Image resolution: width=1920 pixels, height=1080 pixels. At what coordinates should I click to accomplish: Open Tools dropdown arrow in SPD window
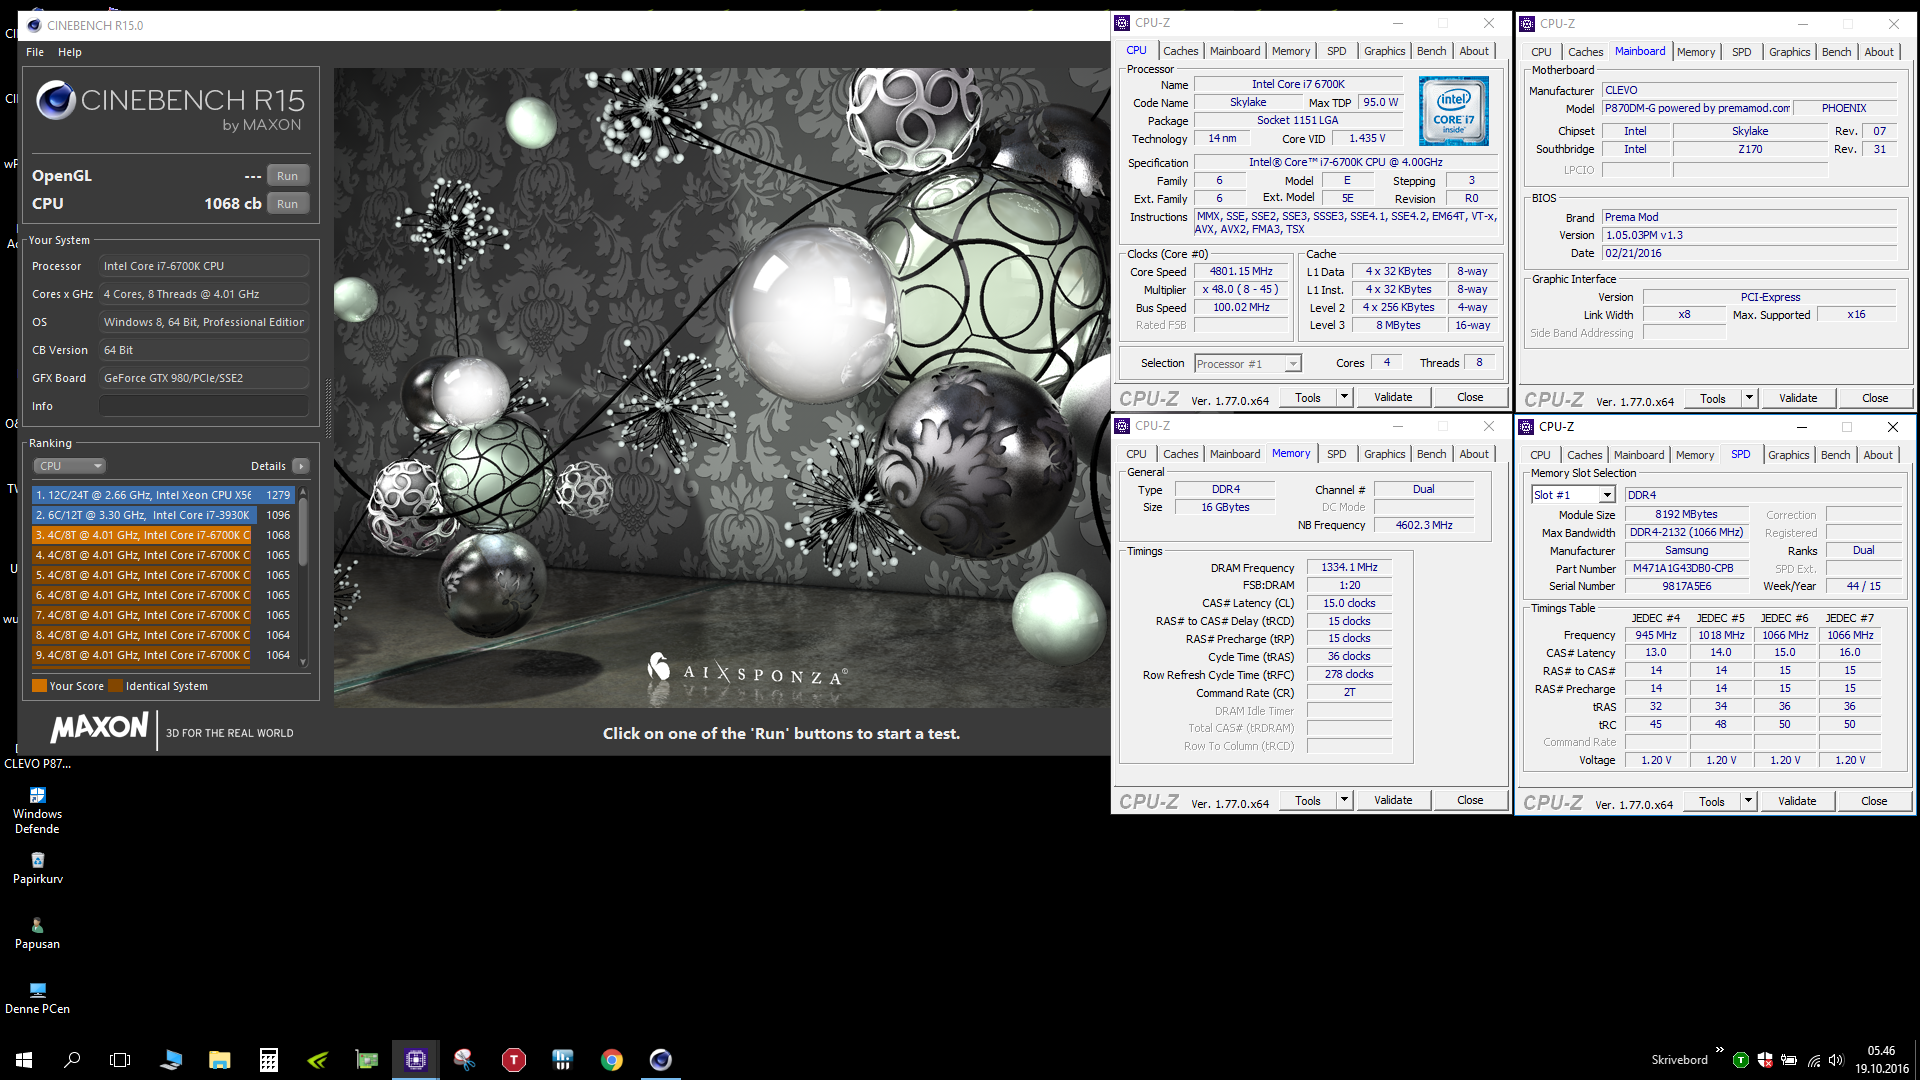1748,801
